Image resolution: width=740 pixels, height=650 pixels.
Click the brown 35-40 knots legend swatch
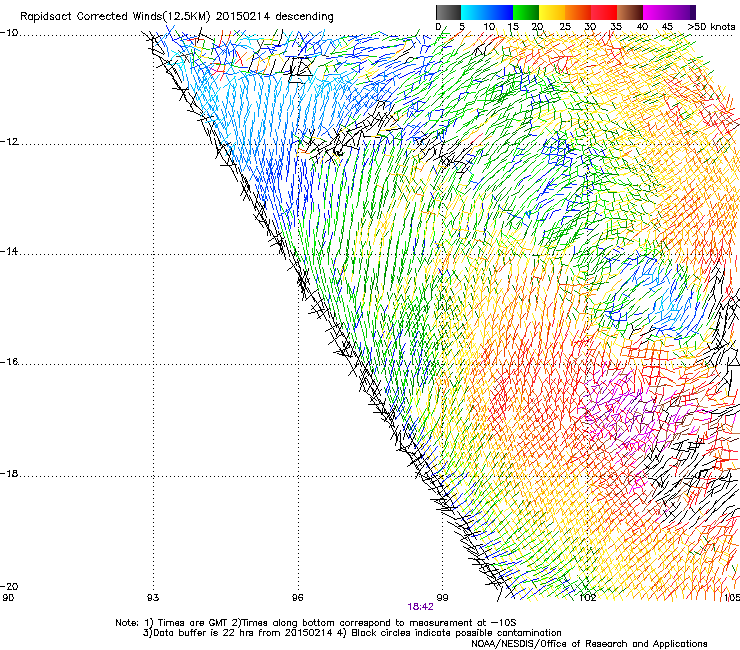(630, 12)
